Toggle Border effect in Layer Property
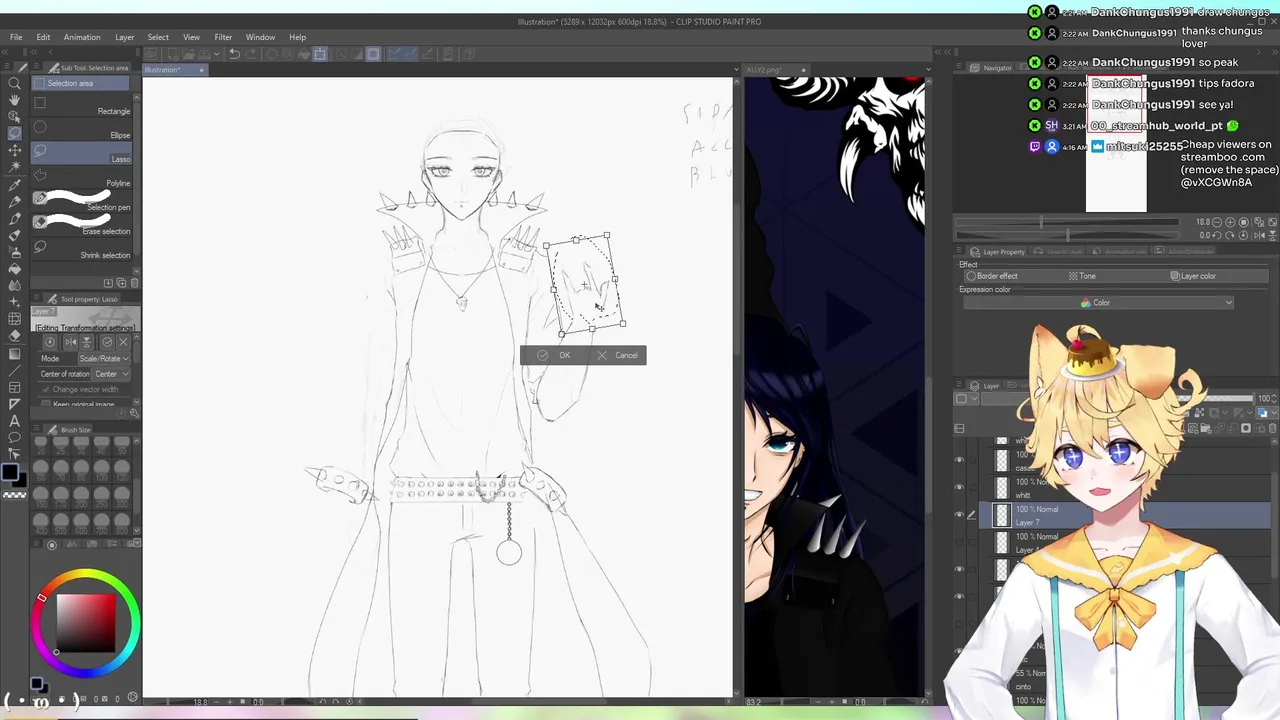The width and height of the screenshot is (1280, 720). (992, 276)
